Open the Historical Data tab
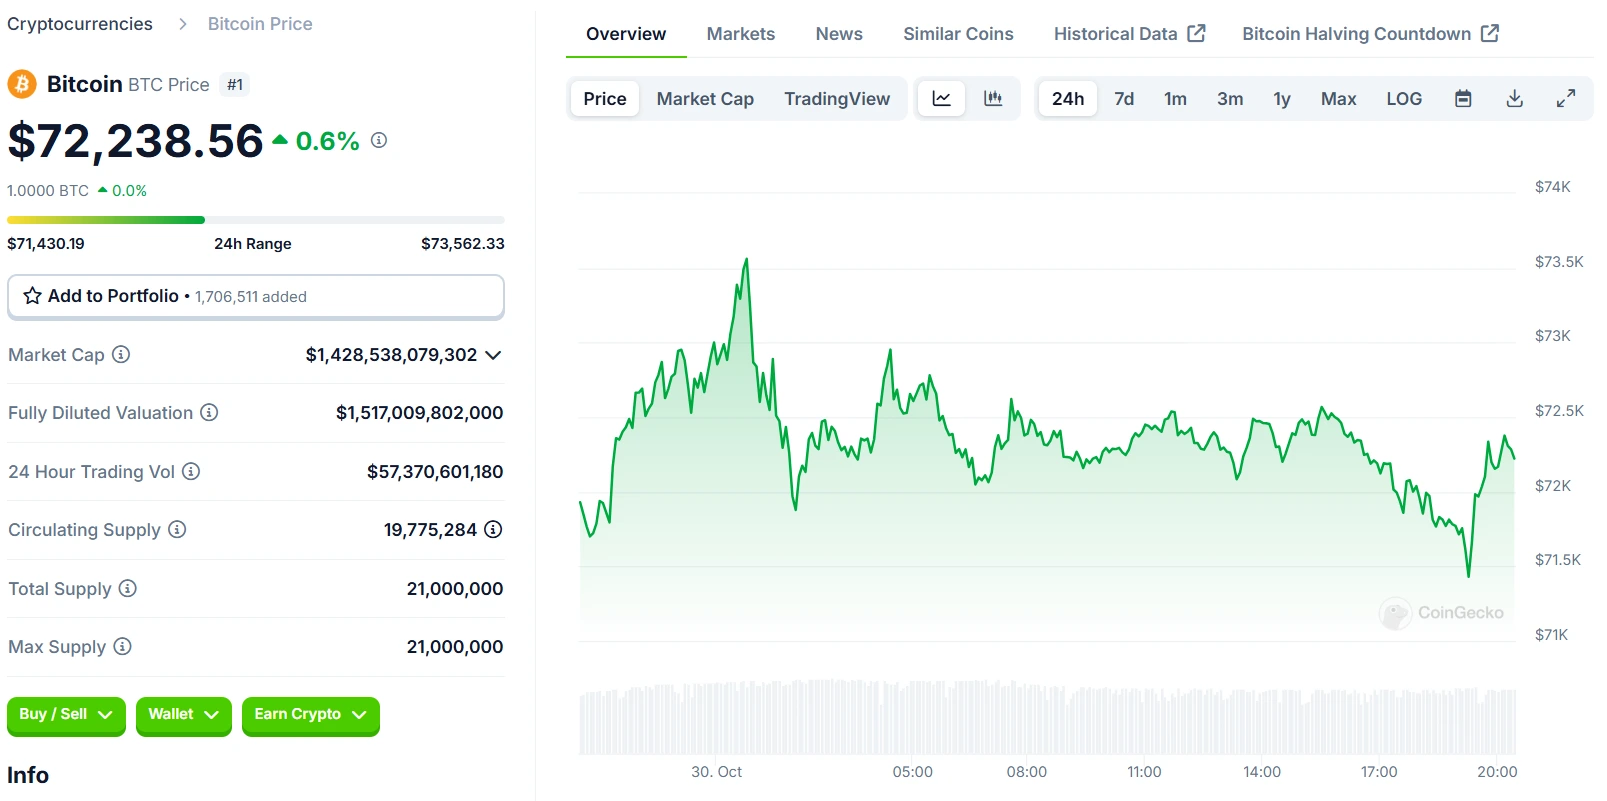Image resolution: width=1607 pixels, height=801 pixels. click(x=1129, y=34)
